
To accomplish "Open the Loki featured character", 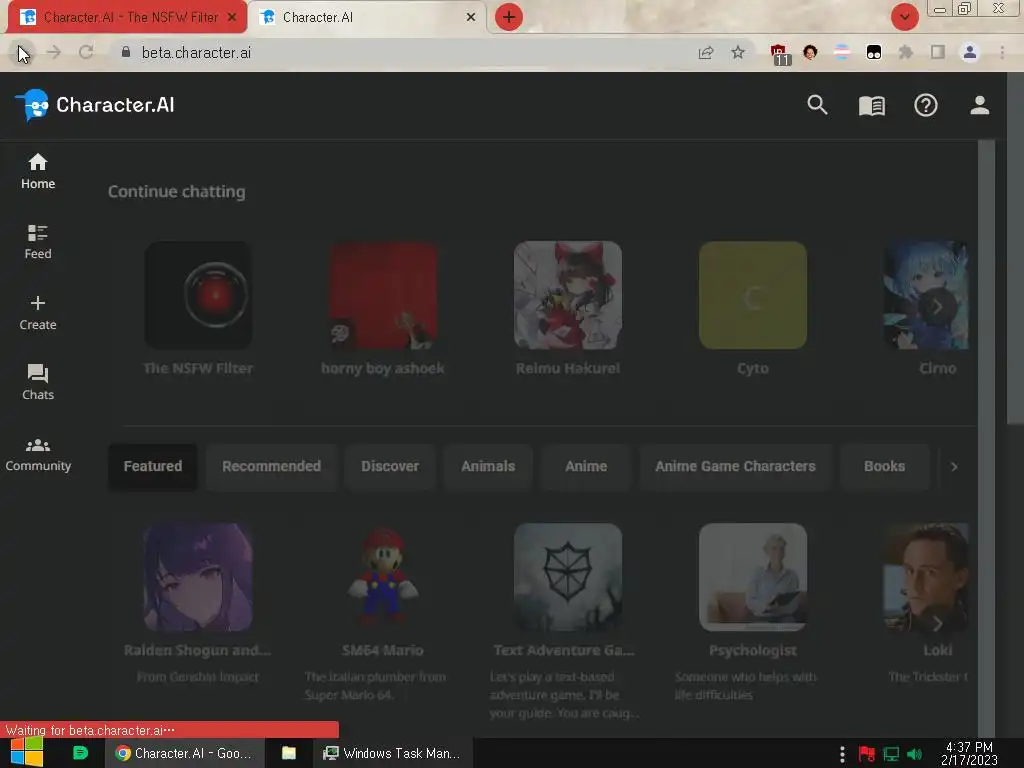I will pos(926,602).
